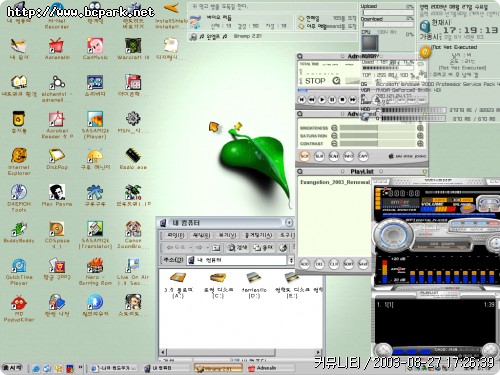Screen dimensions: 500x375
Task: Open the DiskPop desktop shortcut
Action: [57, 159]
